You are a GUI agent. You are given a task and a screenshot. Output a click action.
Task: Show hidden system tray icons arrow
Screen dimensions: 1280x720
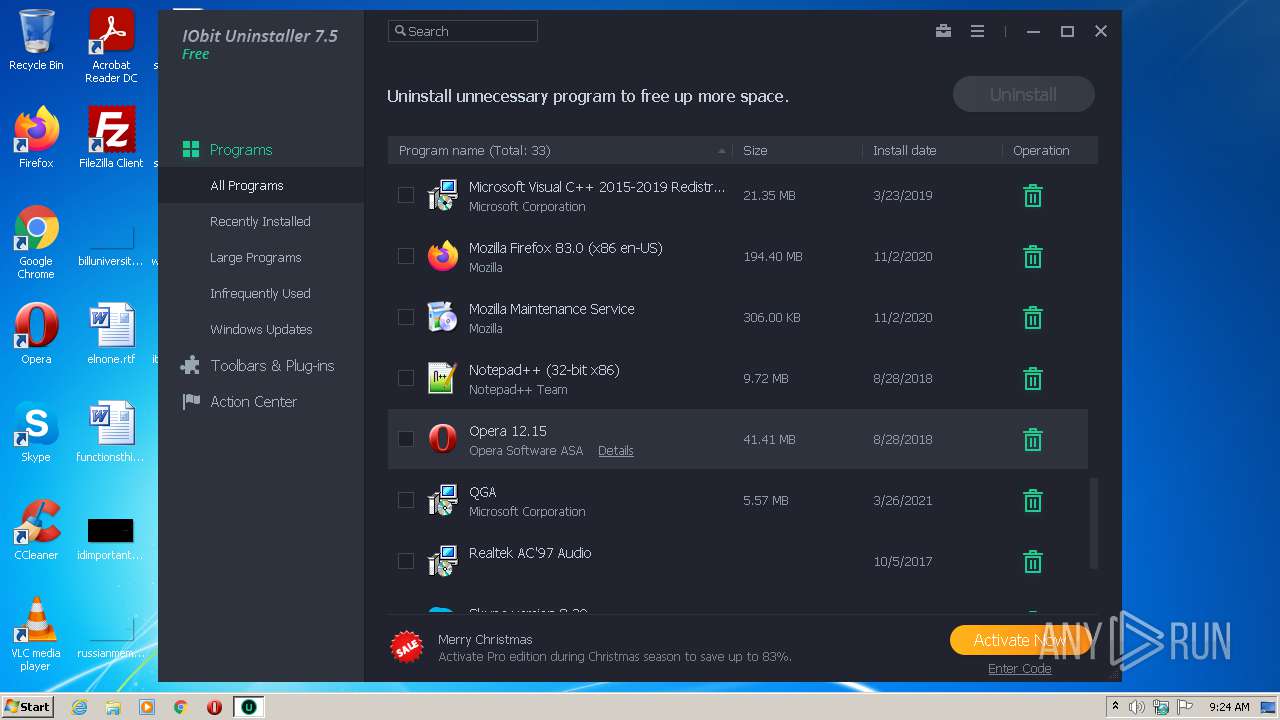1115,707
